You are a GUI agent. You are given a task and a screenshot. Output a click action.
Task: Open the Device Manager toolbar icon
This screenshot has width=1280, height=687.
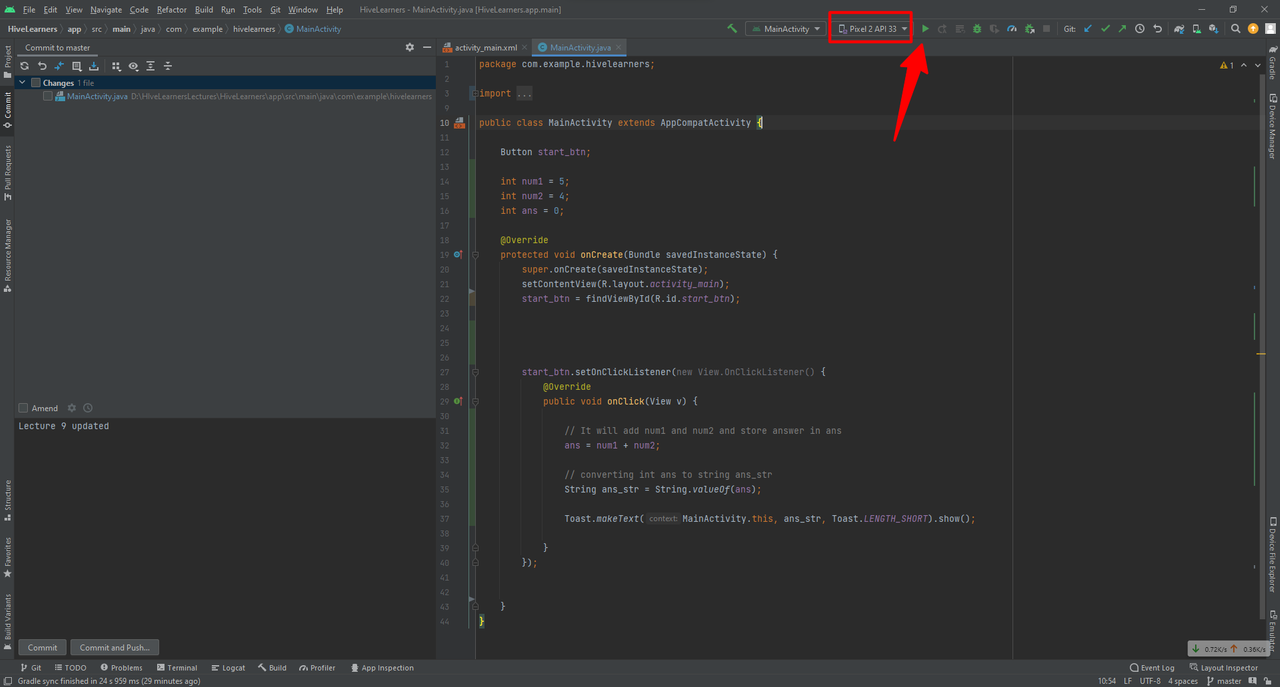coord(1196,29)
